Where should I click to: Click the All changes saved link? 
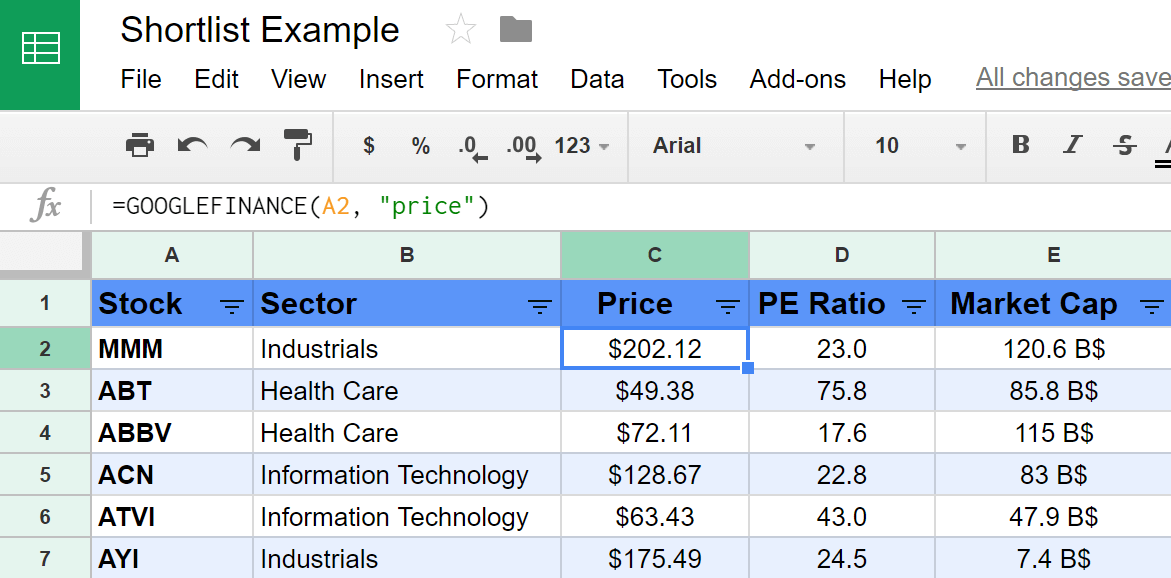point(1073,78)
